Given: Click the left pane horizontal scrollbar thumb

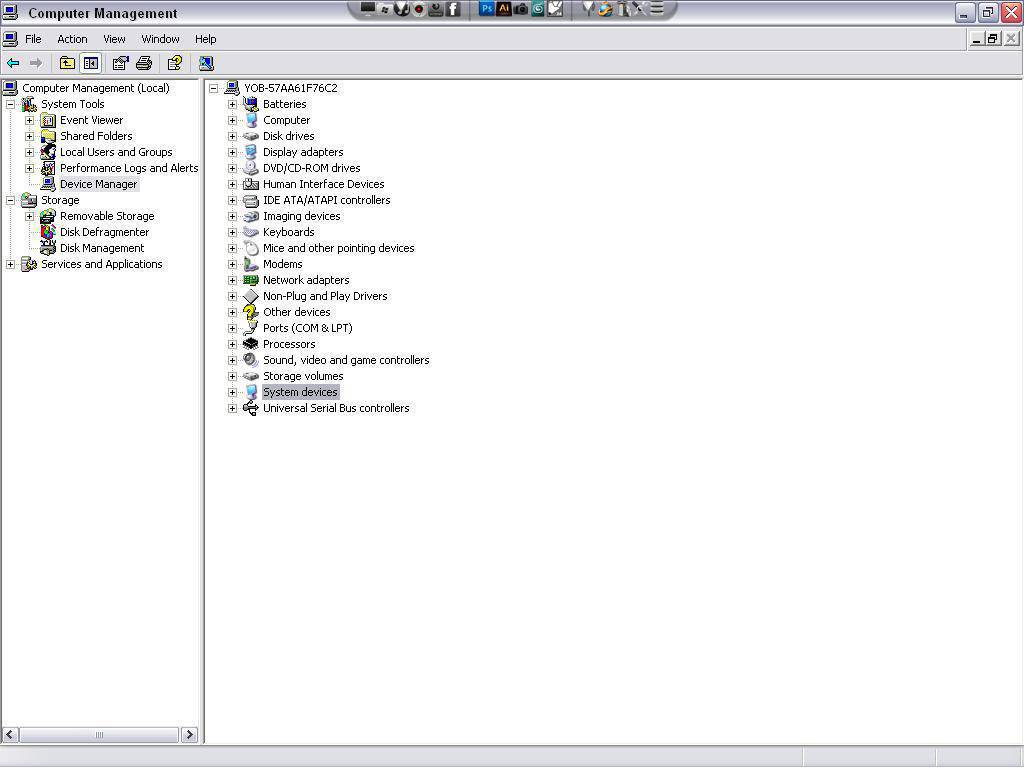Looking at the screenshot, I should tap(99, 735).
